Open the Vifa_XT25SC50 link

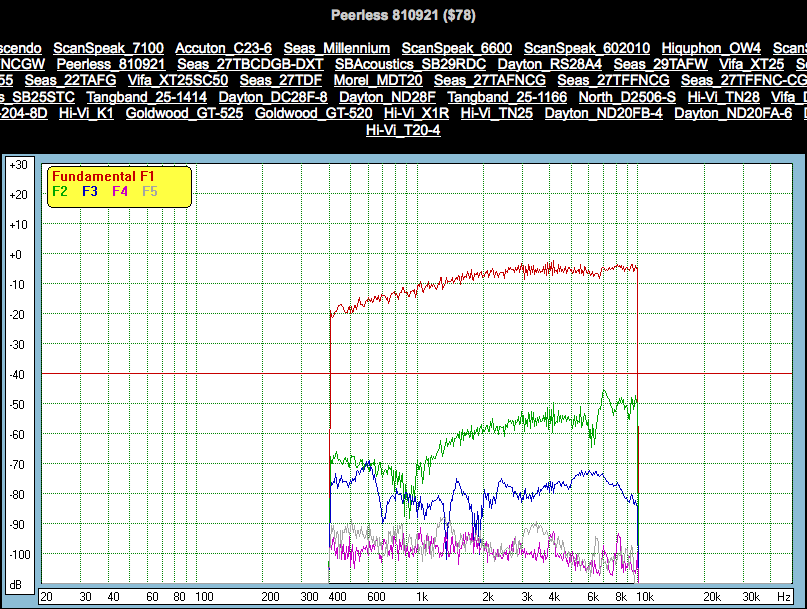point(178,81)
